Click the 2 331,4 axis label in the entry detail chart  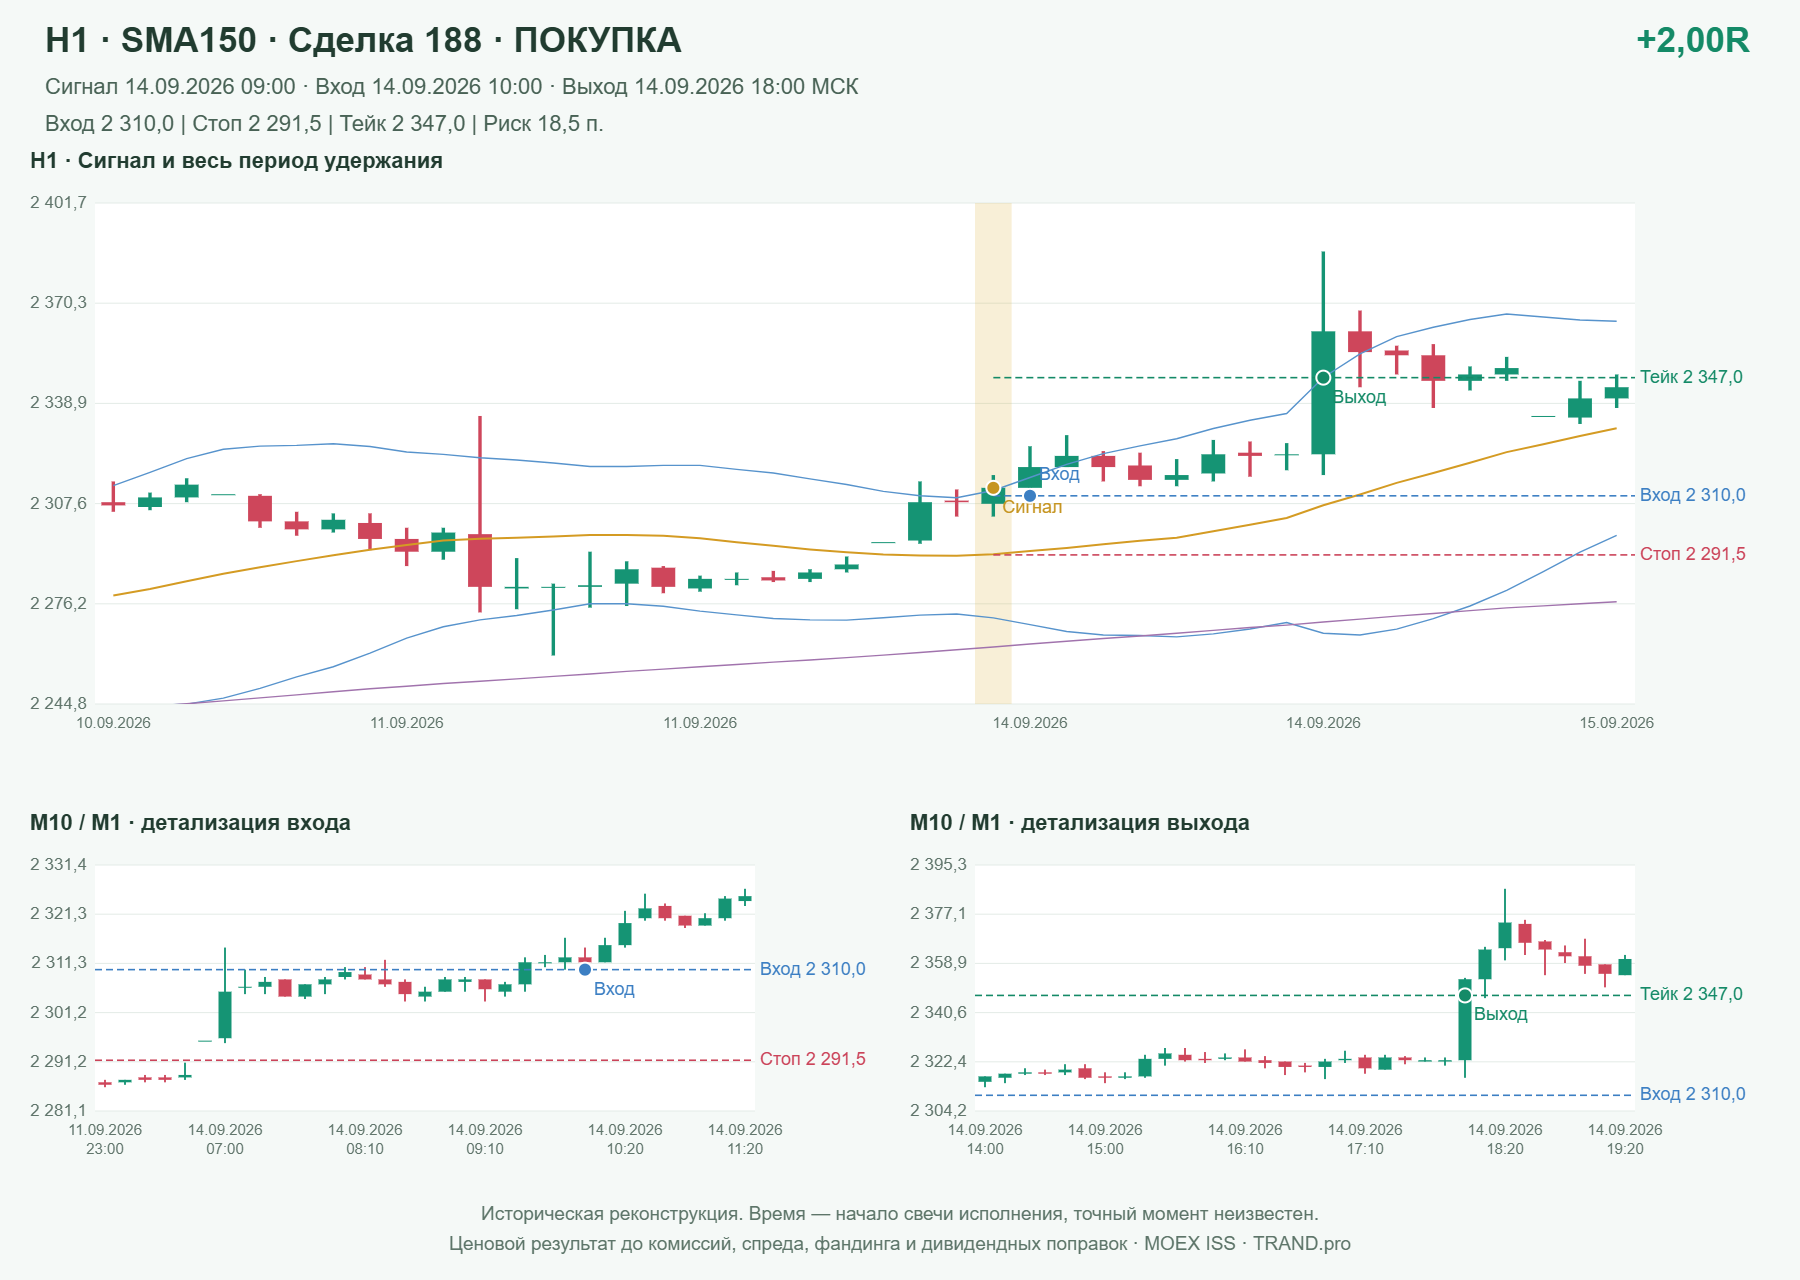point(58,865)
